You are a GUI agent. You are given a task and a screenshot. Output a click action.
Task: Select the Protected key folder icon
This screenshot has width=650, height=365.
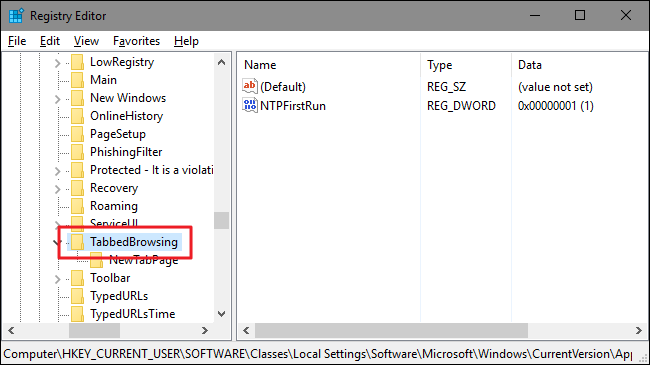(x=77, y=170)
